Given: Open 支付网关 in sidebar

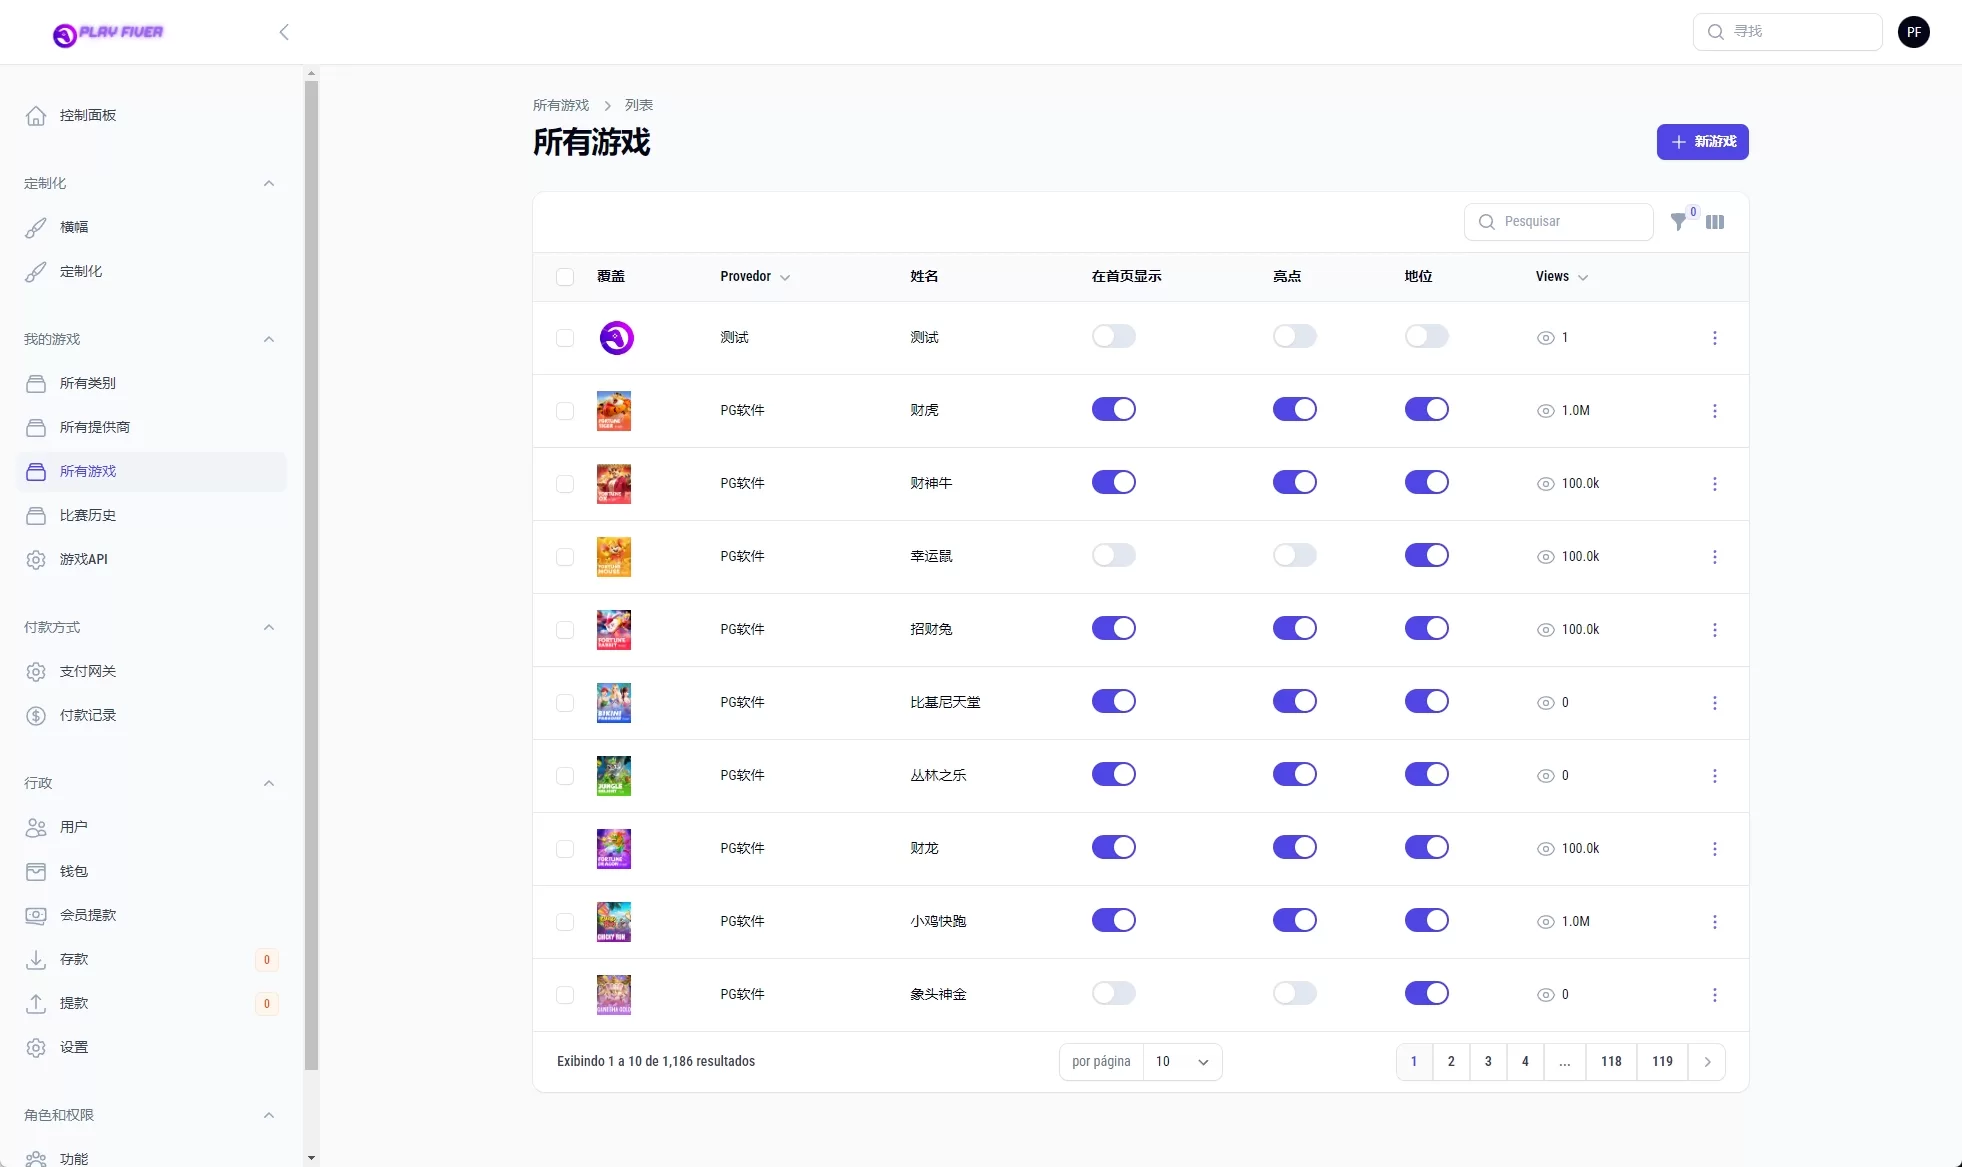Looking at the screenshot, I should [x=152, y=671].
